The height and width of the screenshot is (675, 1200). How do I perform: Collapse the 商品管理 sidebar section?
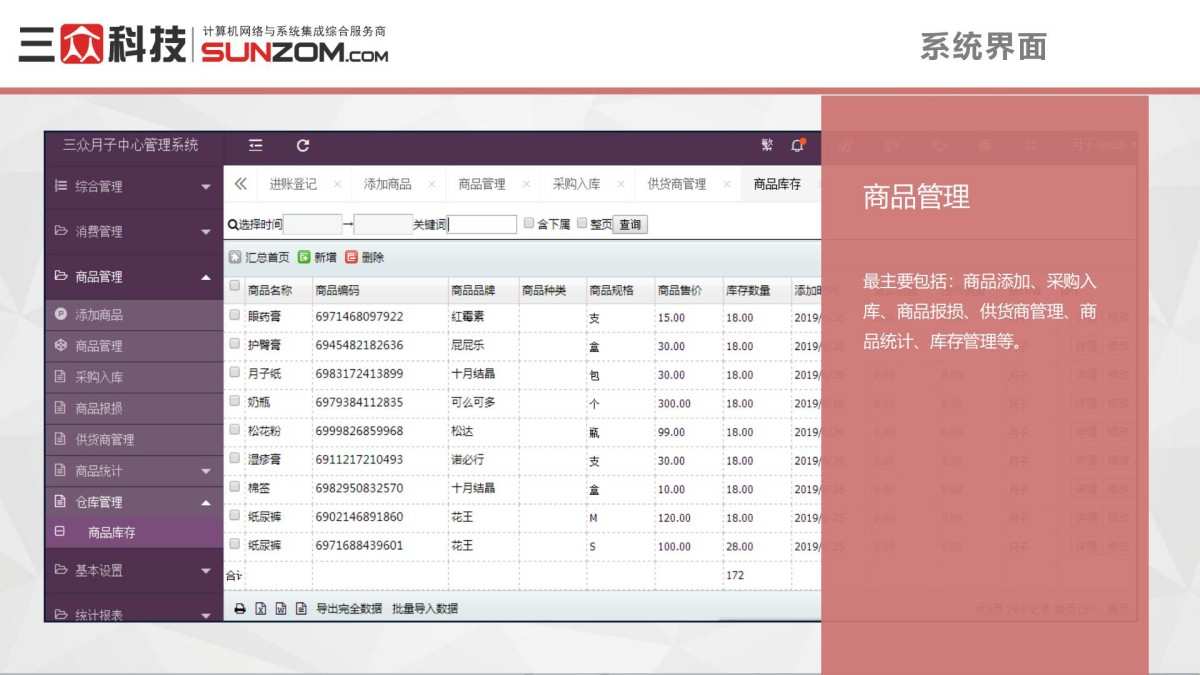click(130, 276)
